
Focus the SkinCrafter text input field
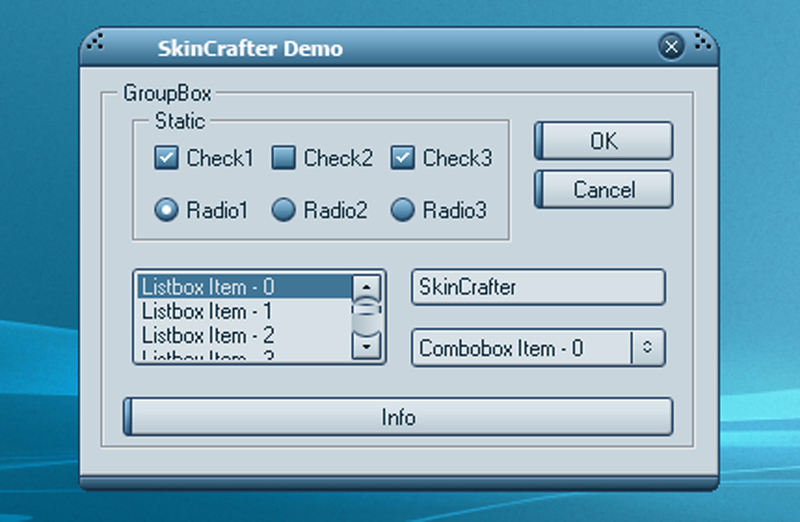tap(538, 287)
